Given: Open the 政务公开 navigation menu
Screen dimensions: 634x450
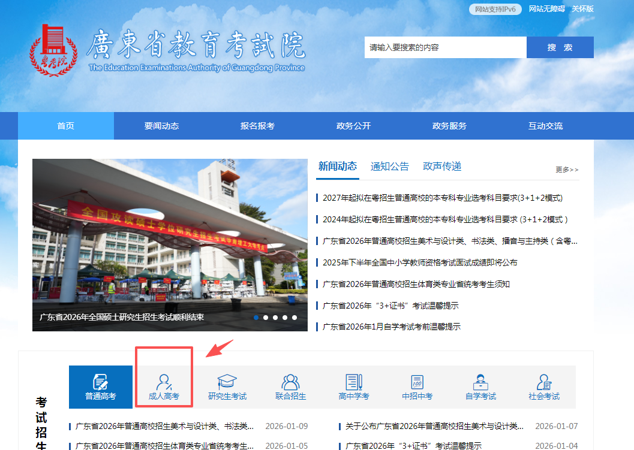Looking at the screenshot, I should pyautogui.click(x=353, y=126).
